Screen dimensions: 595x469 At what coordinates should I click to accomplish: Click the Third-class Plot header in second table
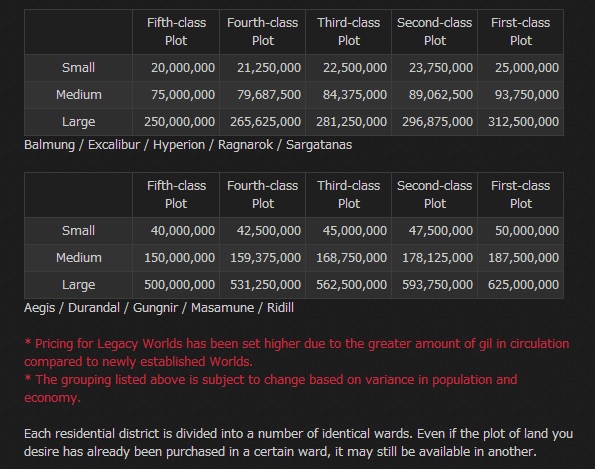pos(349,195)
